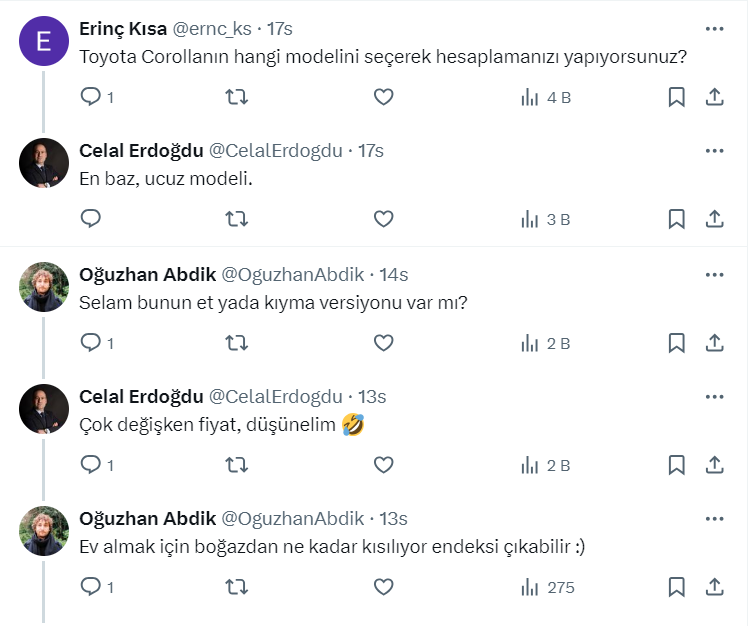Bookmark Erinç Kısa's tweet

point(676,97)
